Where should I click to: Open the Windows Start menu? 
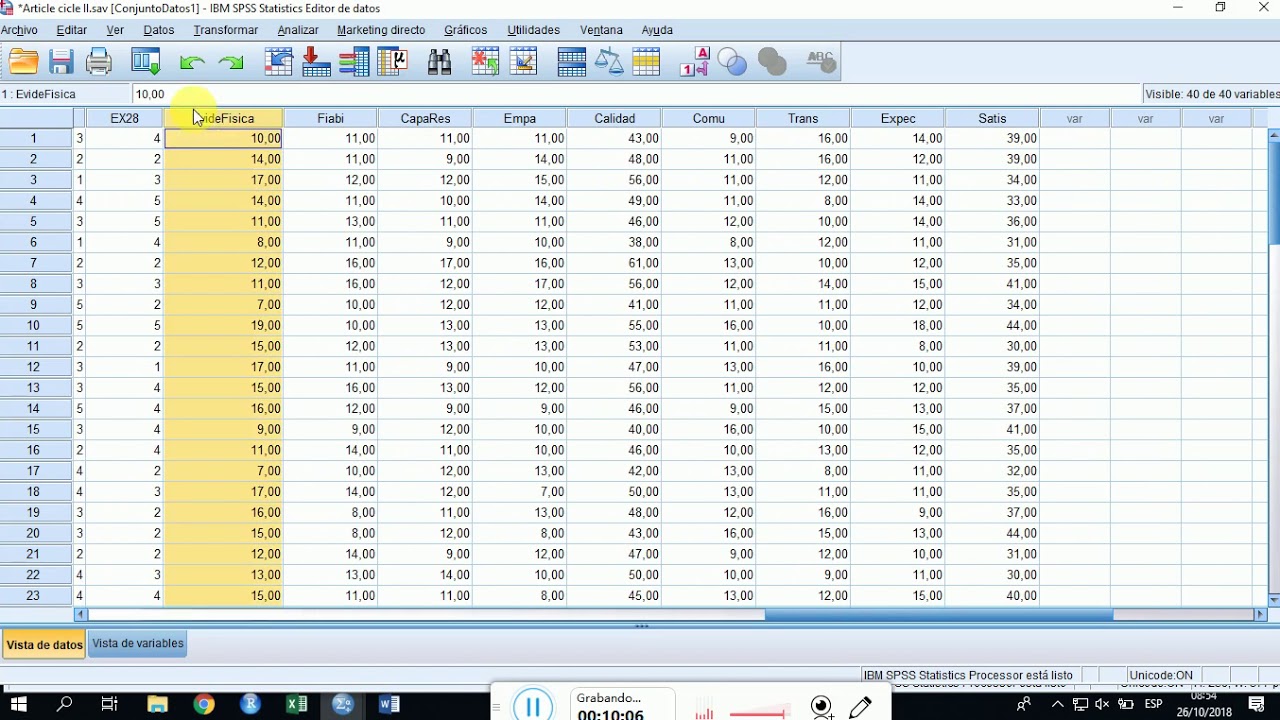pos(18,705)
